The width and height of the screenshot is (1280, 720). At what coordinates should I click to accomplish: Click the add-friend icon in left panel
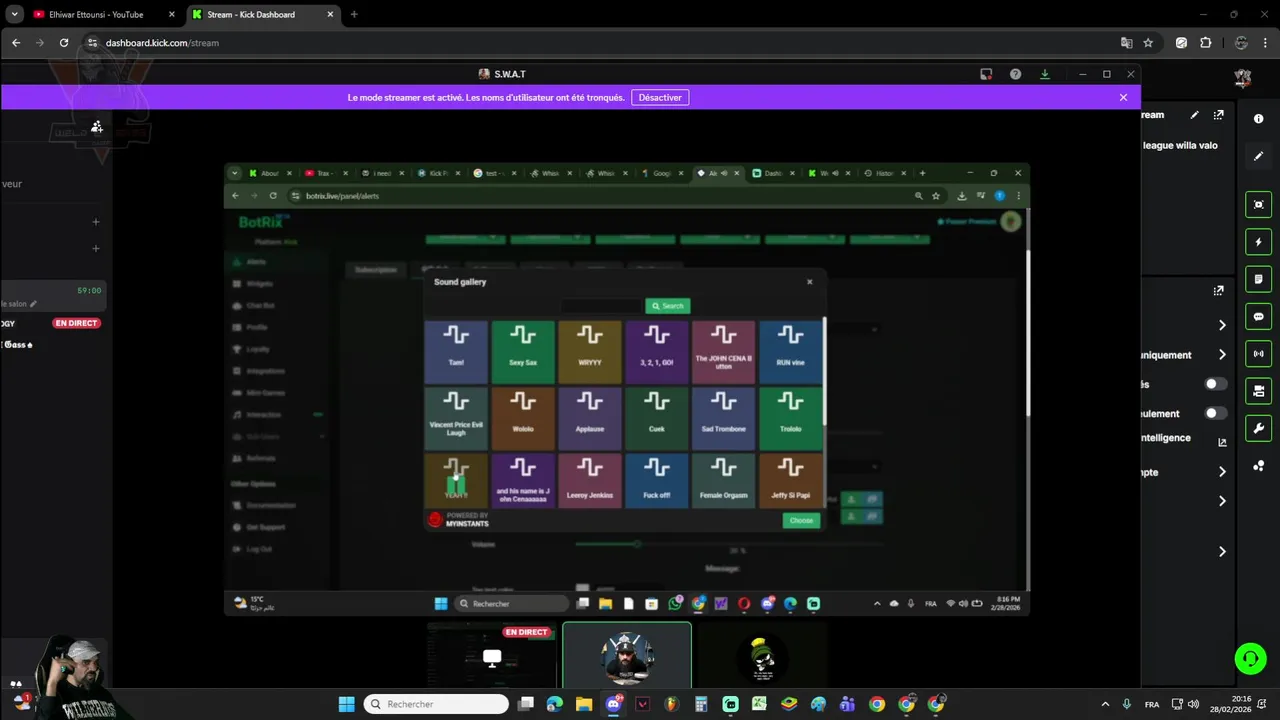click(97, 127)
